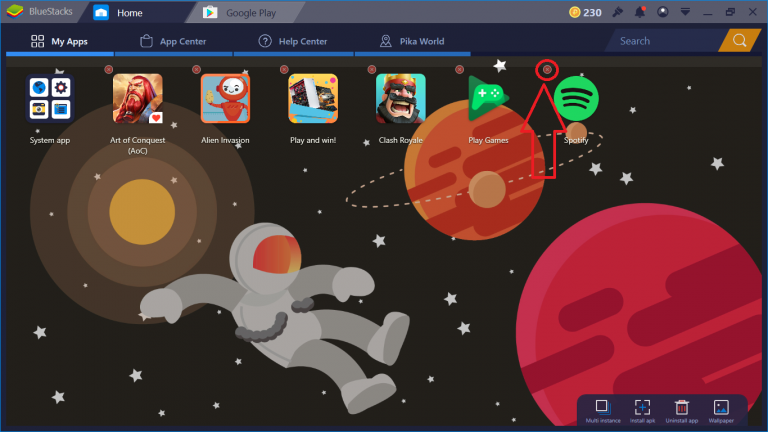Open the App Center tab
768x432 pixels.
173,41
